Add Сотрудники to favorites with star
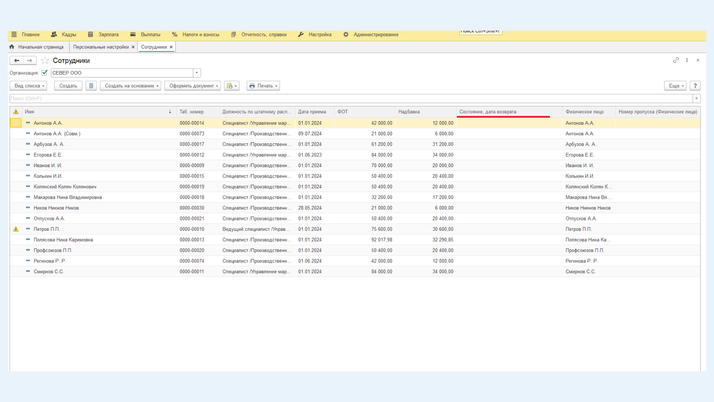 tap(45, 61)
